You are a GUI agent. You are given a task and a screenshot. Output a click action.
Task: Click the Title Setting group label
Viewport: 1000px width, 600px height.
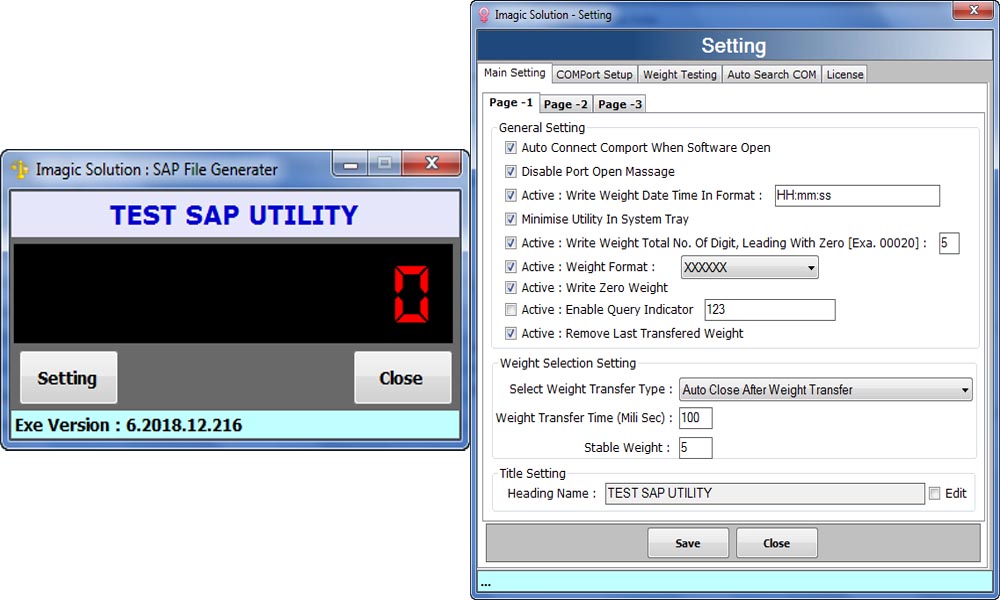click(532, 474)
